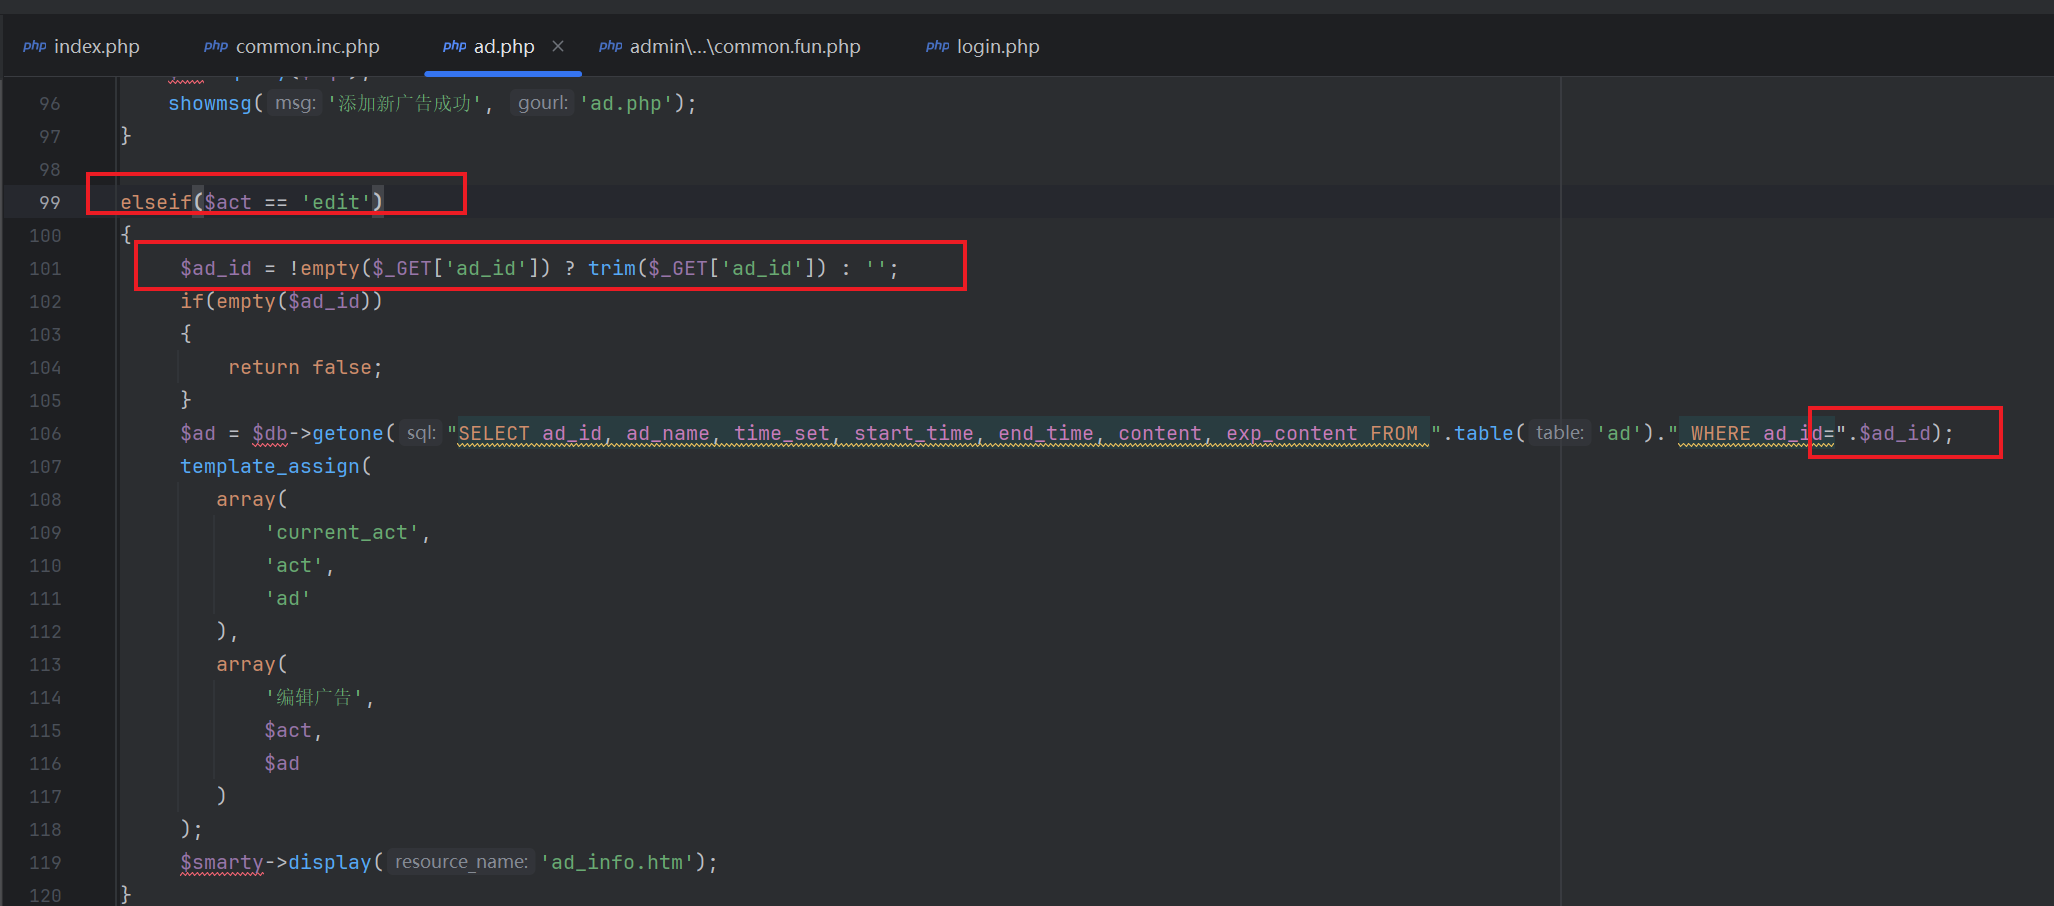2054x906 pixels.
Task: Click the getone method on line 106
Action: coord(348,433)
